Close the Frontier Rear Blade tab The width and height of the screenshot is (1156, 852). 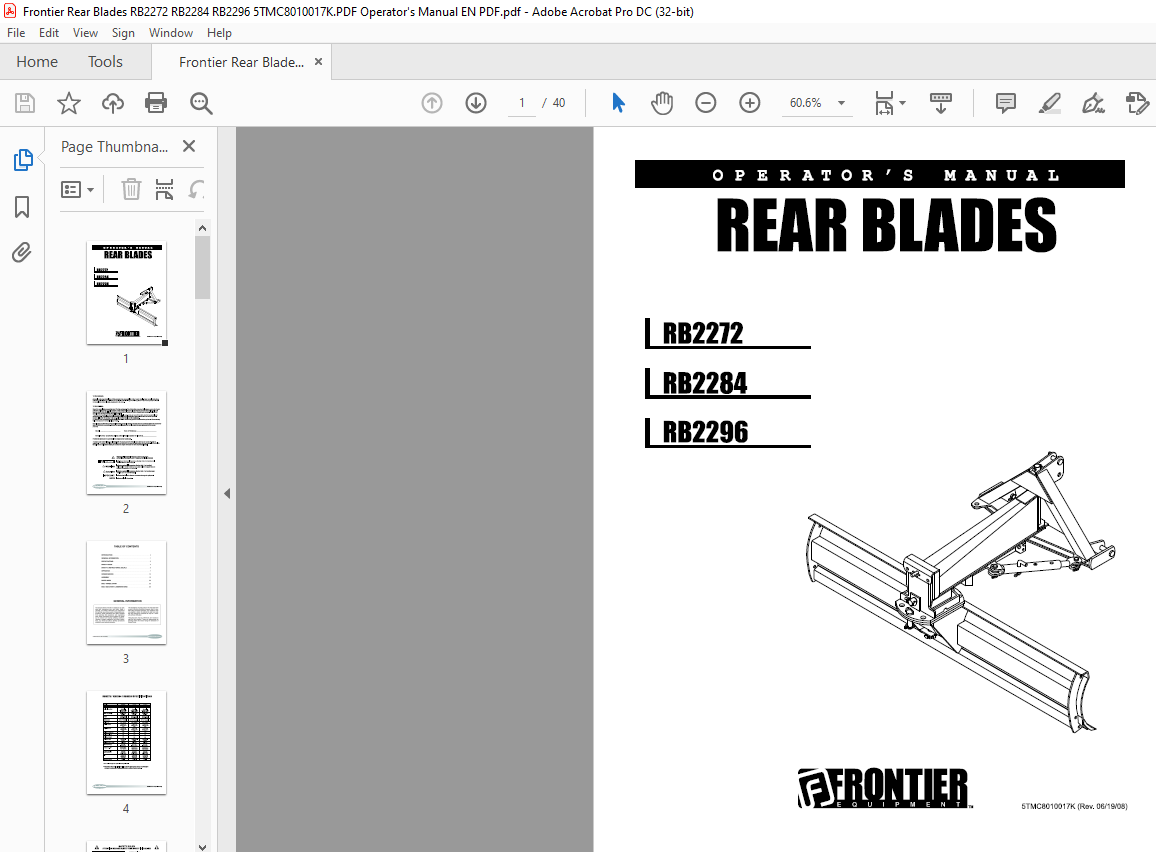click(x=318, y=62)
